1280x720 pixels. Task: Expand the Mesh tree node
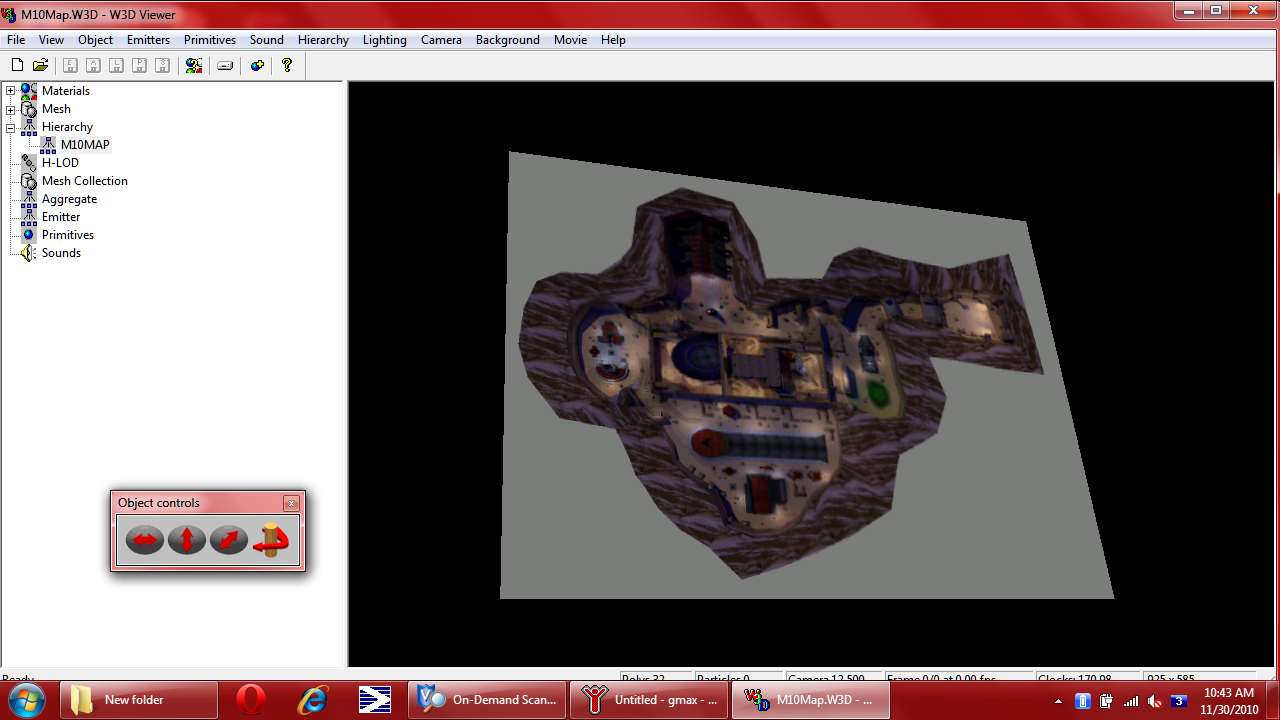11,109
